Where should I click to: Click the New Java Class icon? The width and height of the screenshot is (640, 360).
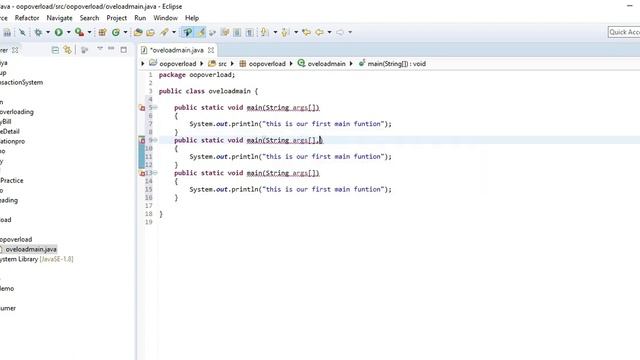coord(116,32)
